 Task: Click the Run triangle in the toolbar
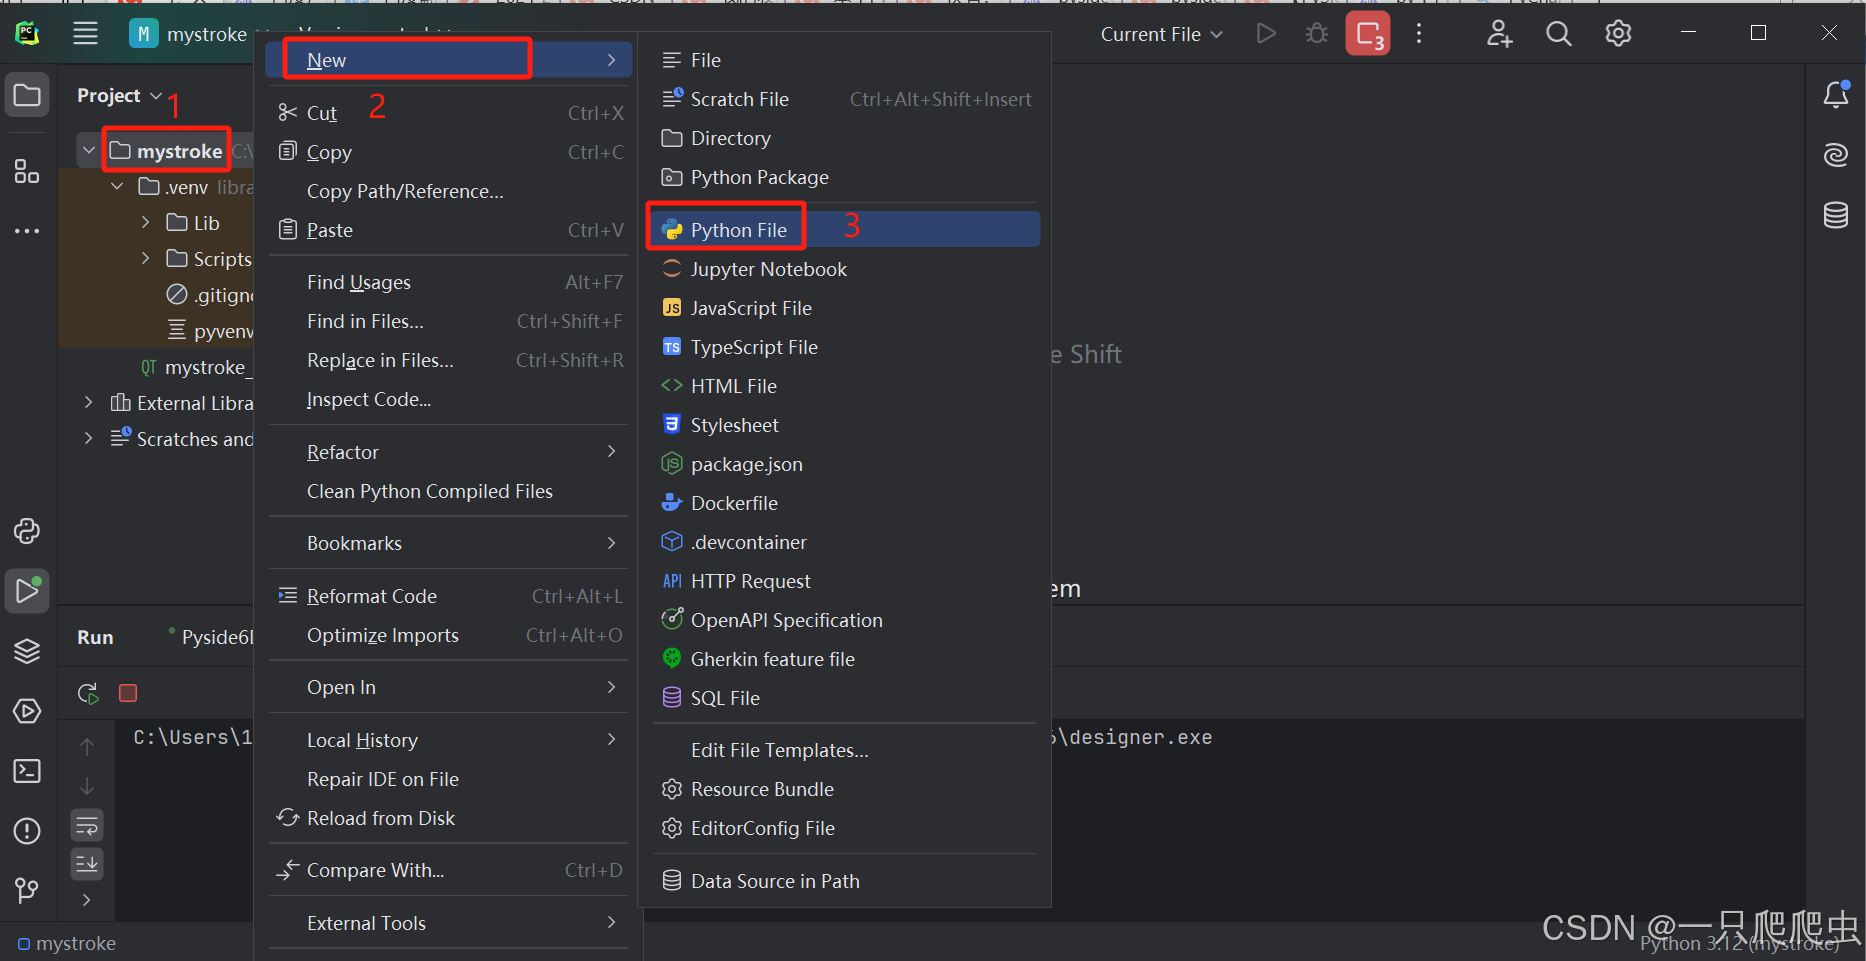1266,33
